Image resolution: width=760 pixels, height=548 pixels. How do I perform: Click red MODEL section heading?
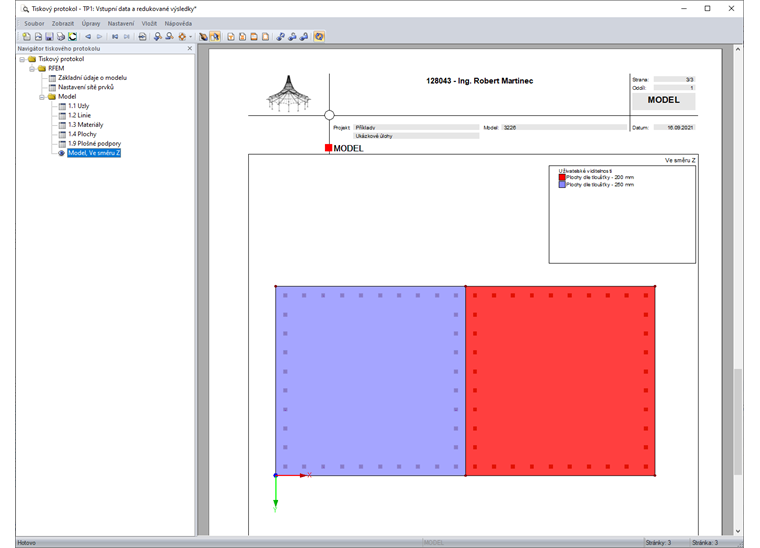click(344, 148)
